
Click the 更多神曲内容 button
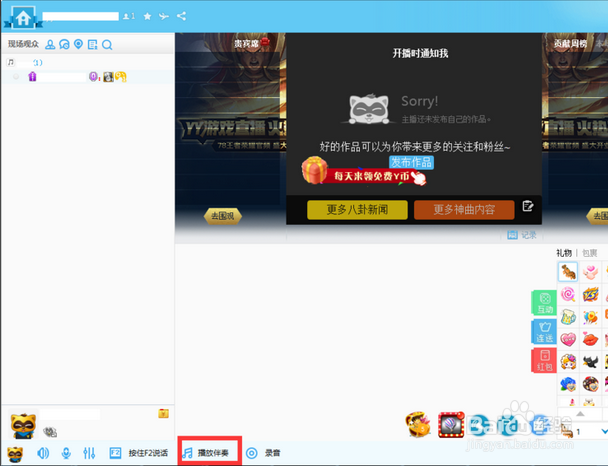point(464,210)
